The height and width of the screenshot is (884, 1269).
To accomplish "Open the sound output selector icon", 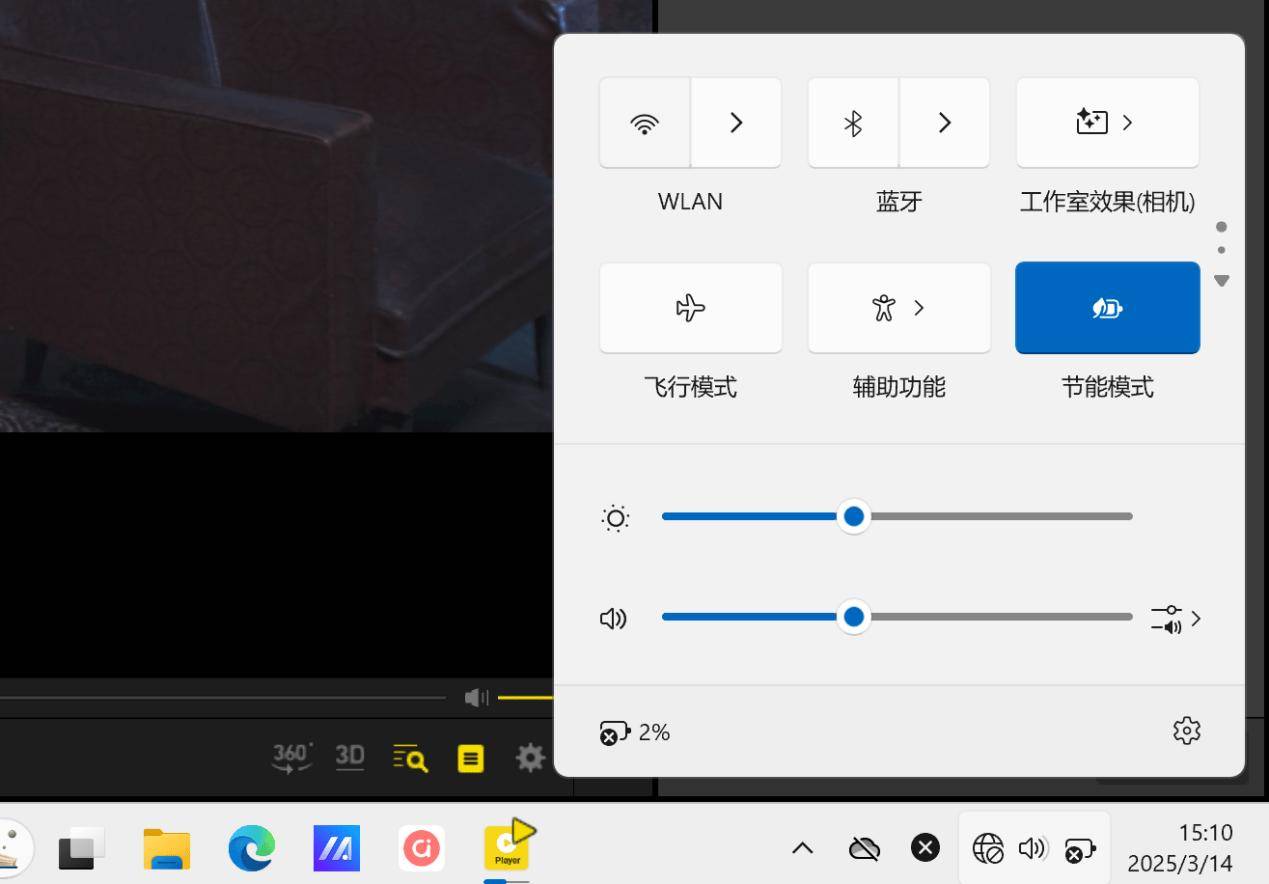I will pos(1175,619).
